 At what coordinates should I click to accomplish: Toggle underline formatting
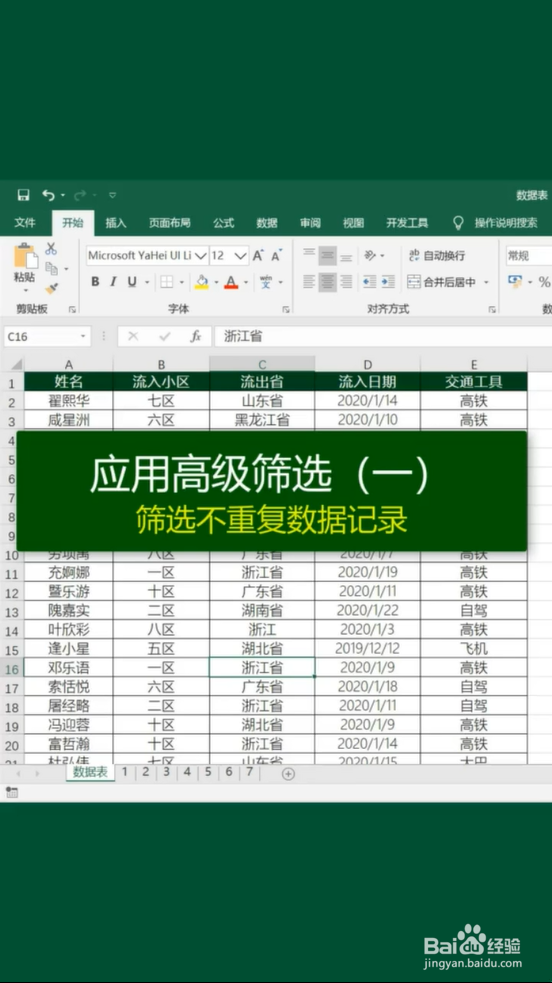point(132,282)
